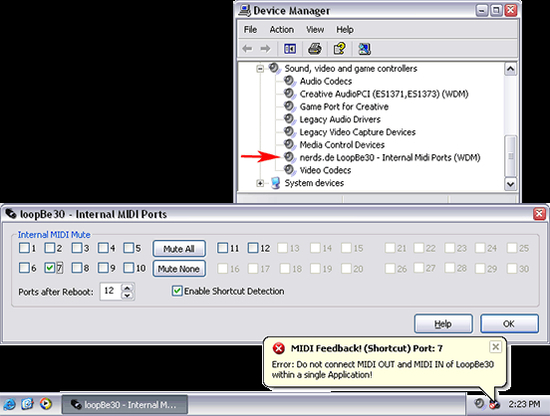The height and width of the screenshot is (416, 550).
Task: Toggle the console tree view toolbar icon
Action: (x=290, y=49)
